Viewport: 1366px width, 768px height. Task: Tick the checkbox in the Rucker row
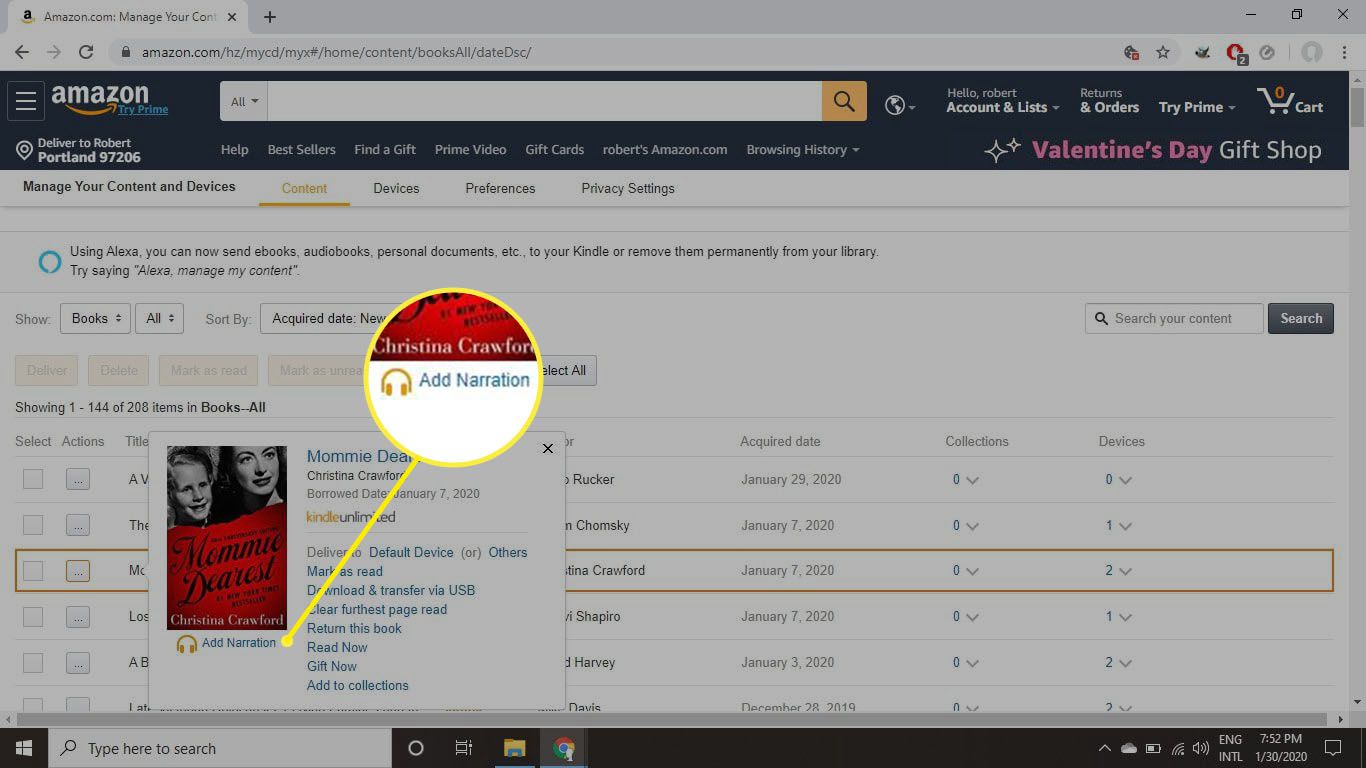point(33,479)
